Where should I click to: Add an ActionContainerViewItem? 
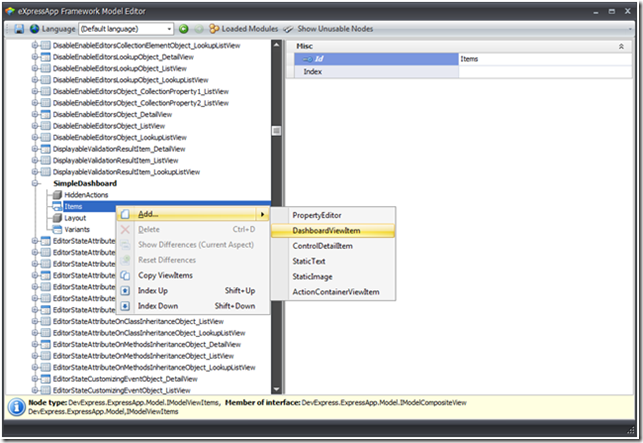tap(336, 292)
